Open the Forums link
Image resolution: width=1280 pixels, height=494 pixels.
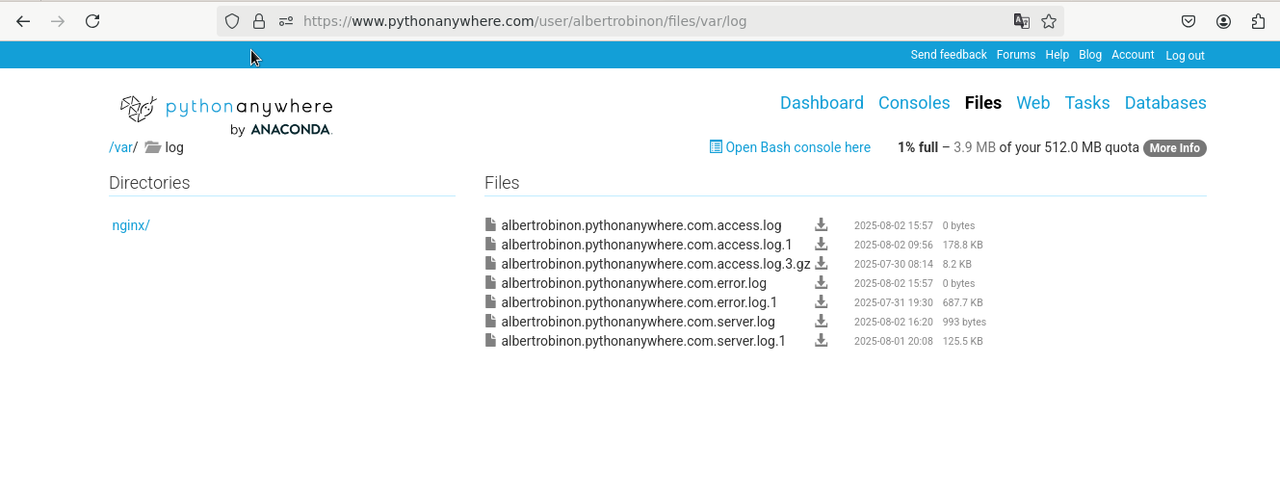(1016, 55)
